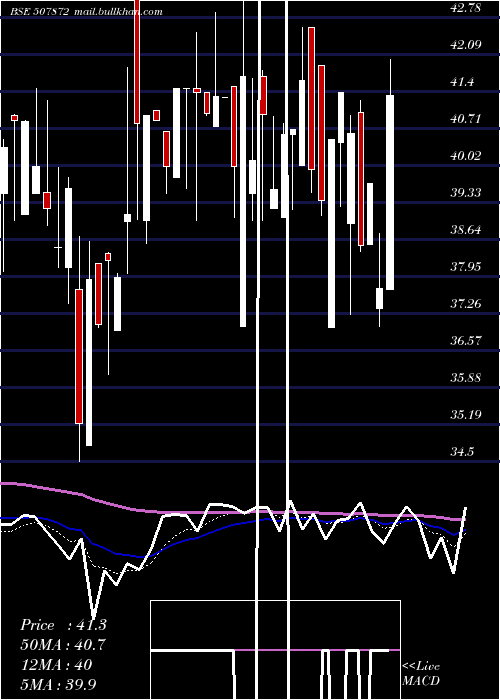500x700 pixels.
Task: Select the 42.78 price axis label
Action: pos(466,7)
